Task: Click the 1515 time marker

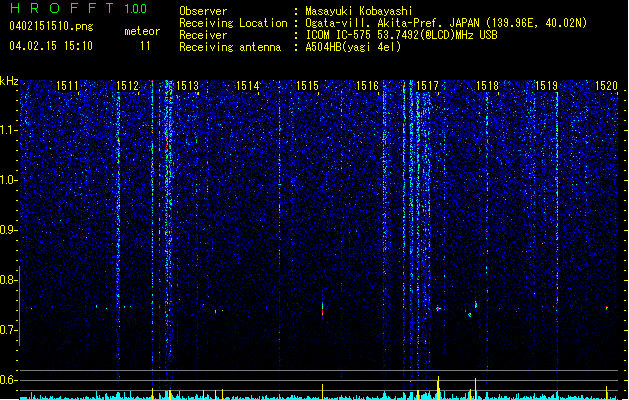Action: coord(307,86)
